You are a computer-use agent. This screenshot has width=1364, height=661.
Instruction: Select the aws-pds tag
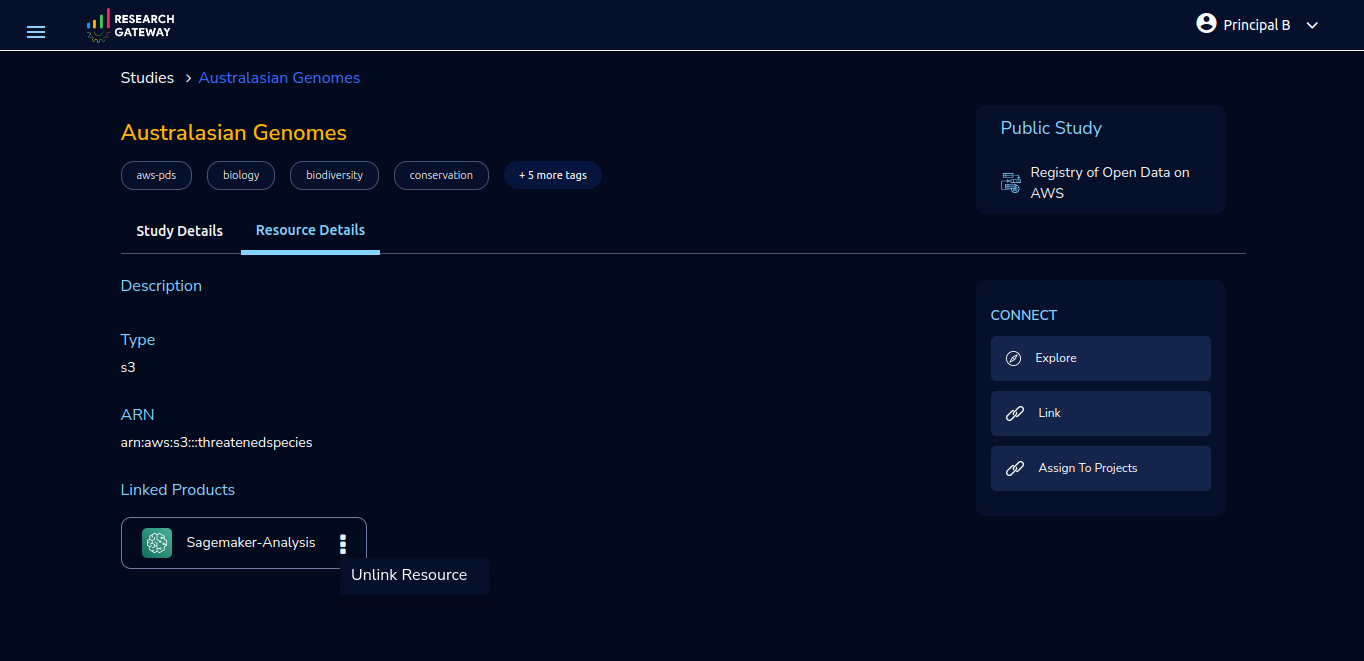(x=156, y=175)
